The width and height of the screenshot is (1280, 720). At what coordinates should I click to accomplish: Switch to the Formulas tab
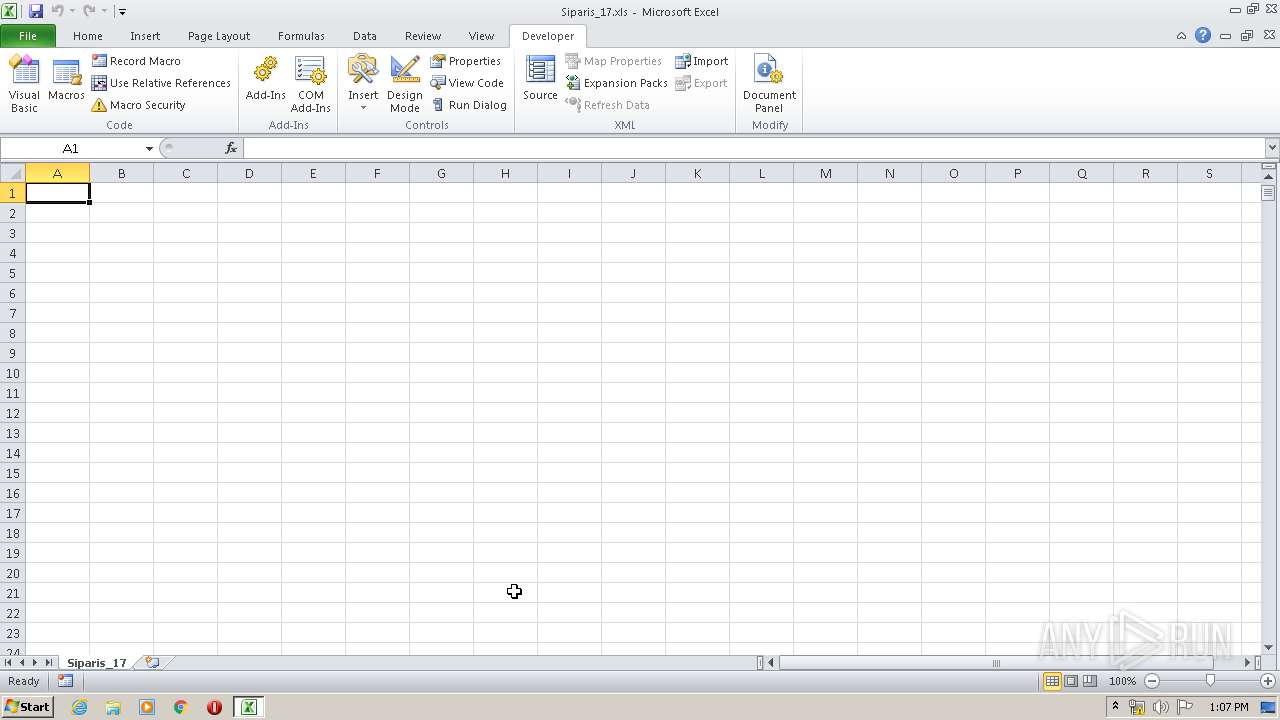[301, 36]
